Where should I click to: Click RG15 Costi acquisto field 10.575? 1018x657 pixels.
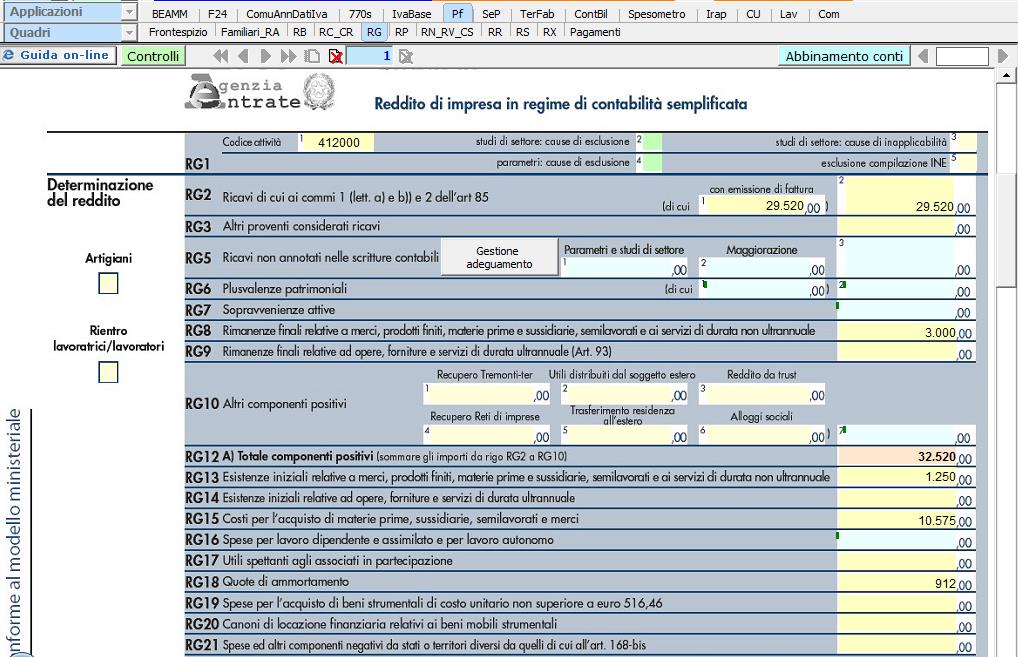tap(904, 519)
